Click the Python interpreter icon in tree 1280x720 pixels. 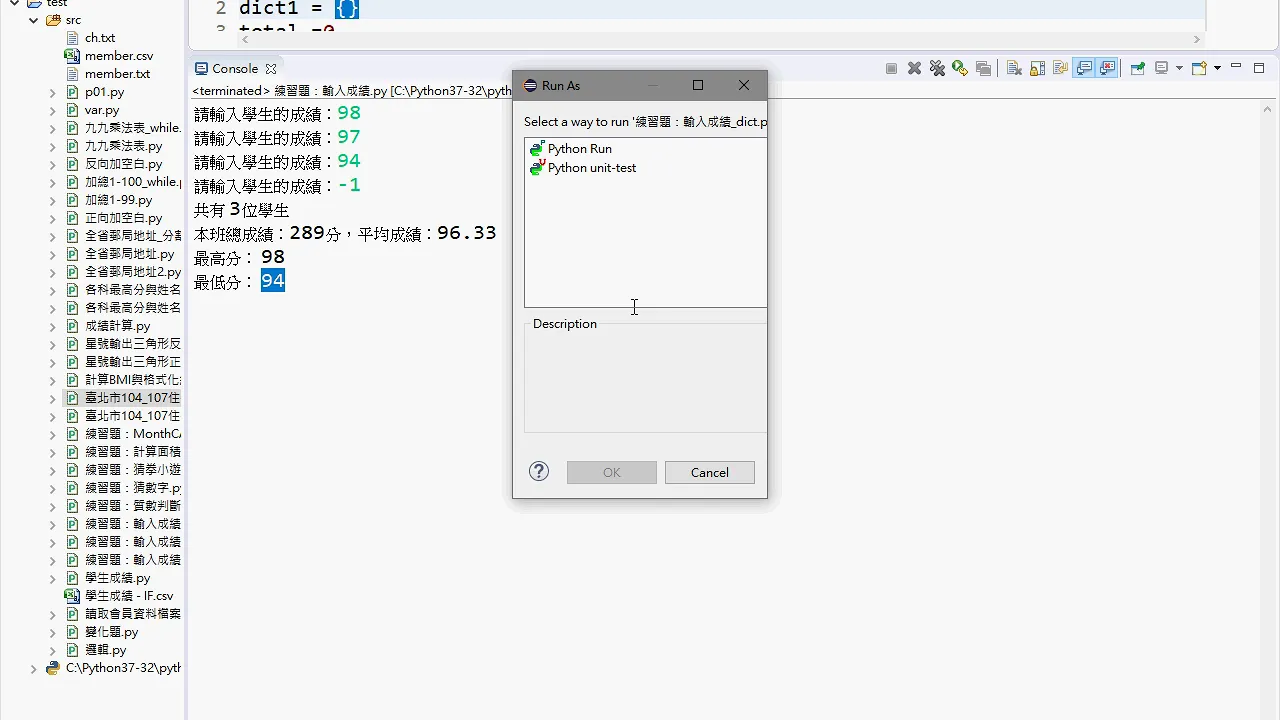point(53,668)
